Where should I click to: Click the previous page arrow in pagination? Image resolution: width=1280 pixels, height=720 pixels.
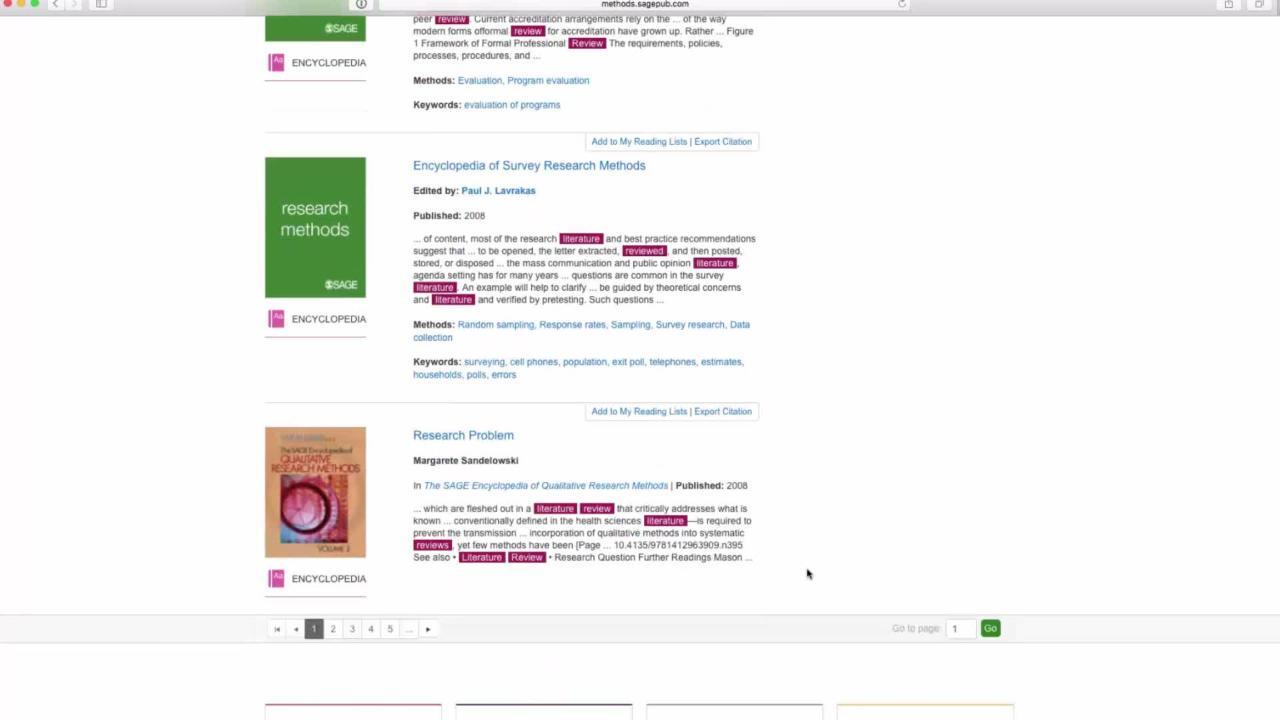295,628
